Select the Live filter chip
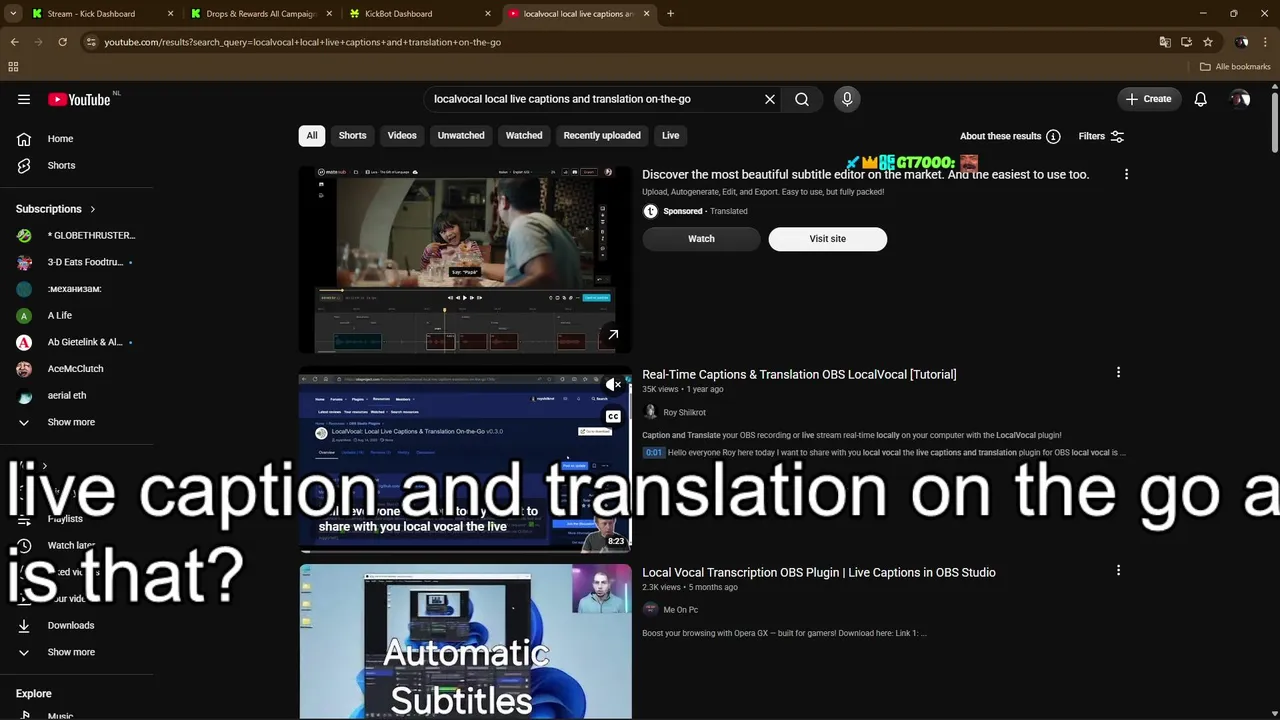Screen dimensions: 1280x720 [x=670, y=136]
